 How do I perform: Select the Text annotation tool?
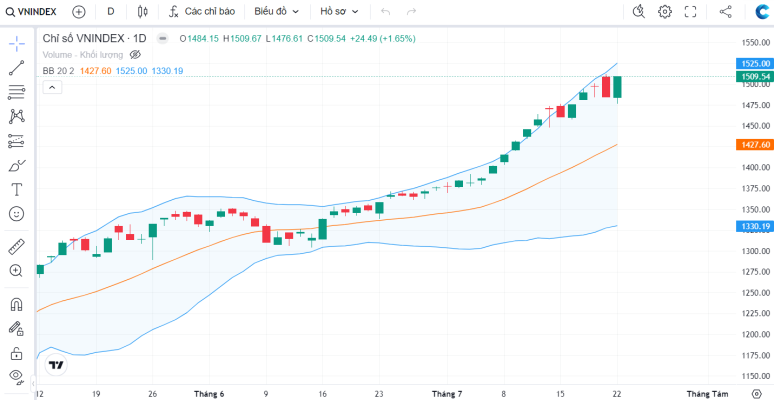(17, 189)
